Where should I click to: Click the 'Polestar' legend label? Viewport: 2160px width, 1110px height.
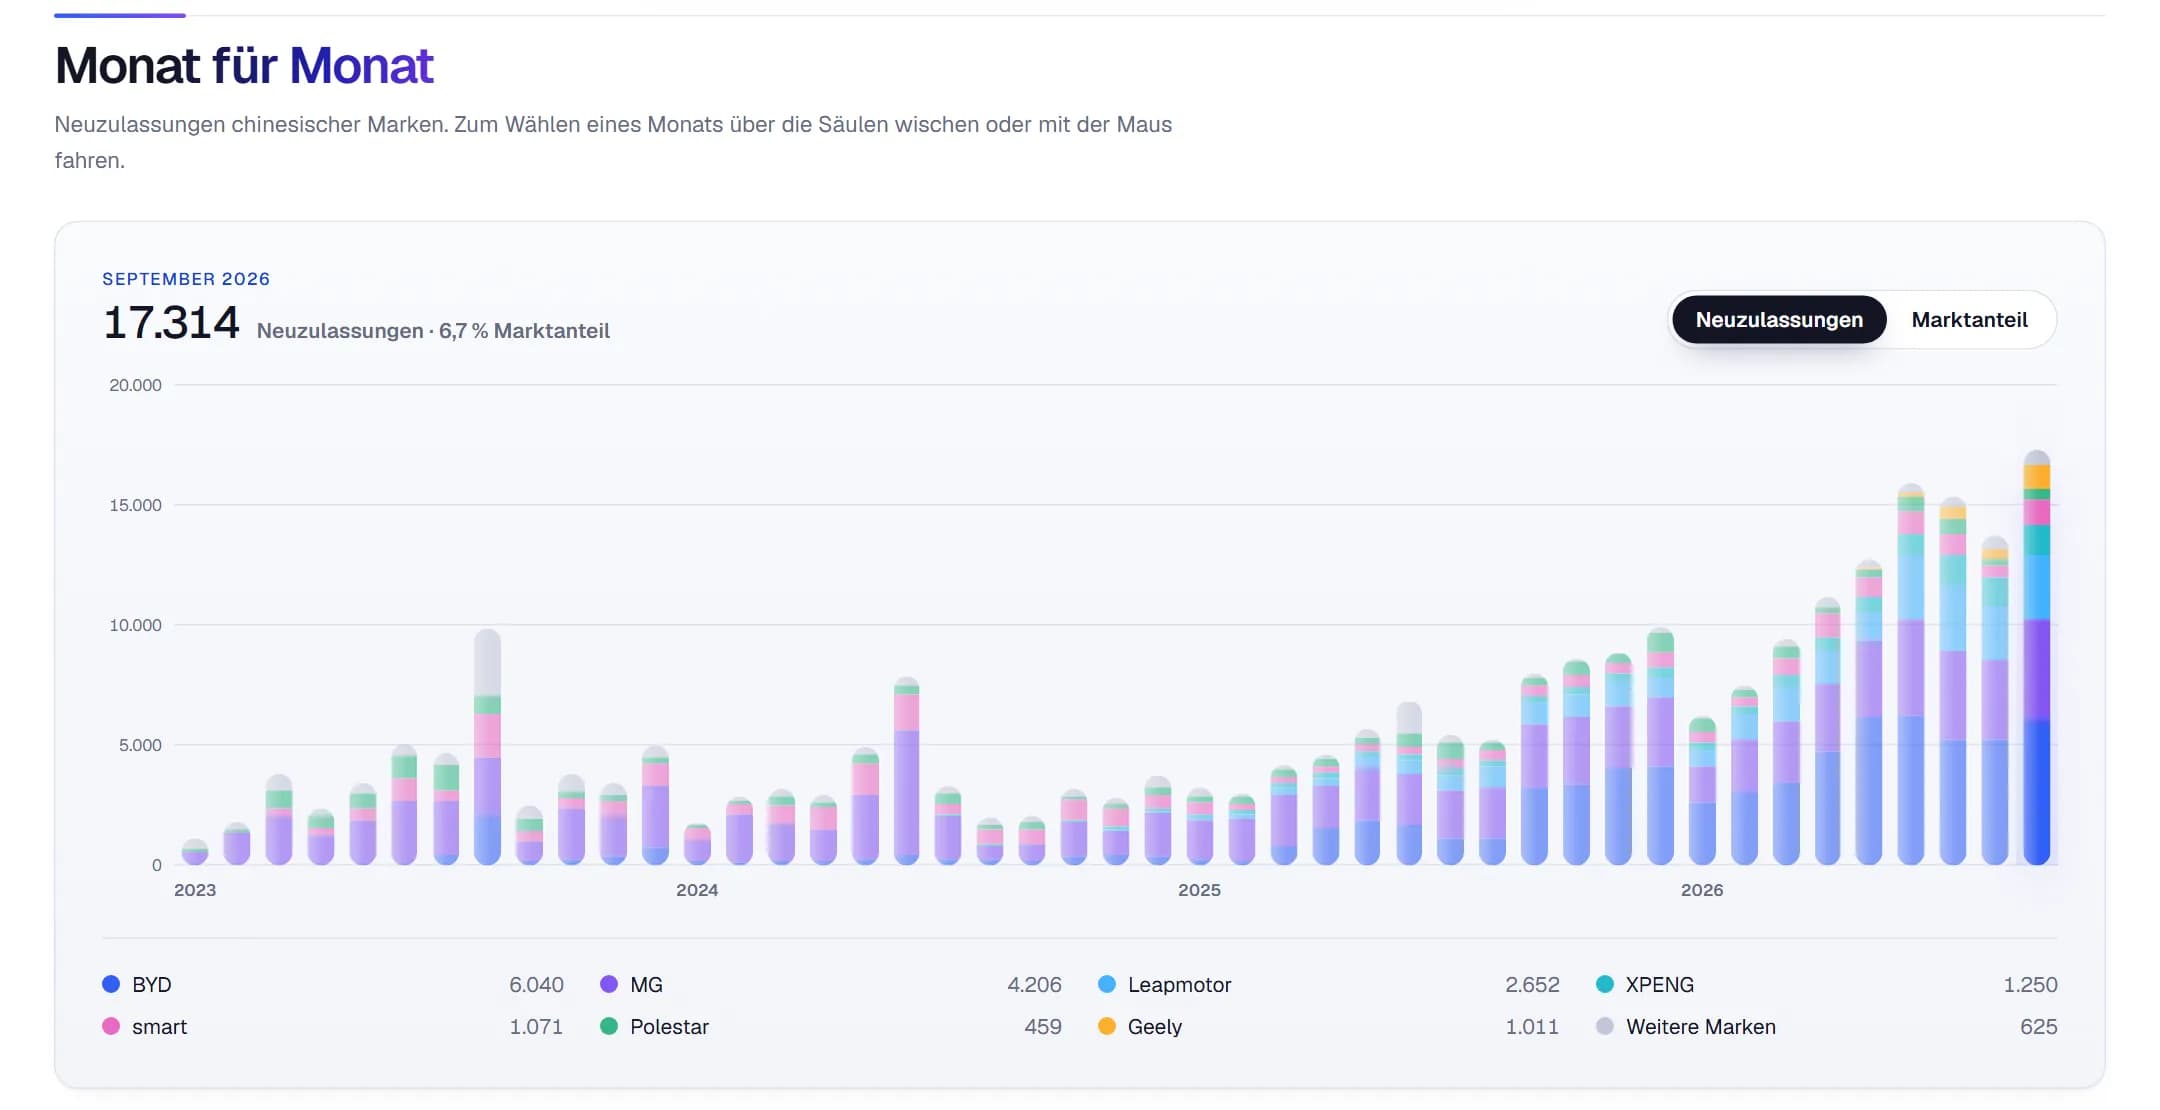[670, 1026]
